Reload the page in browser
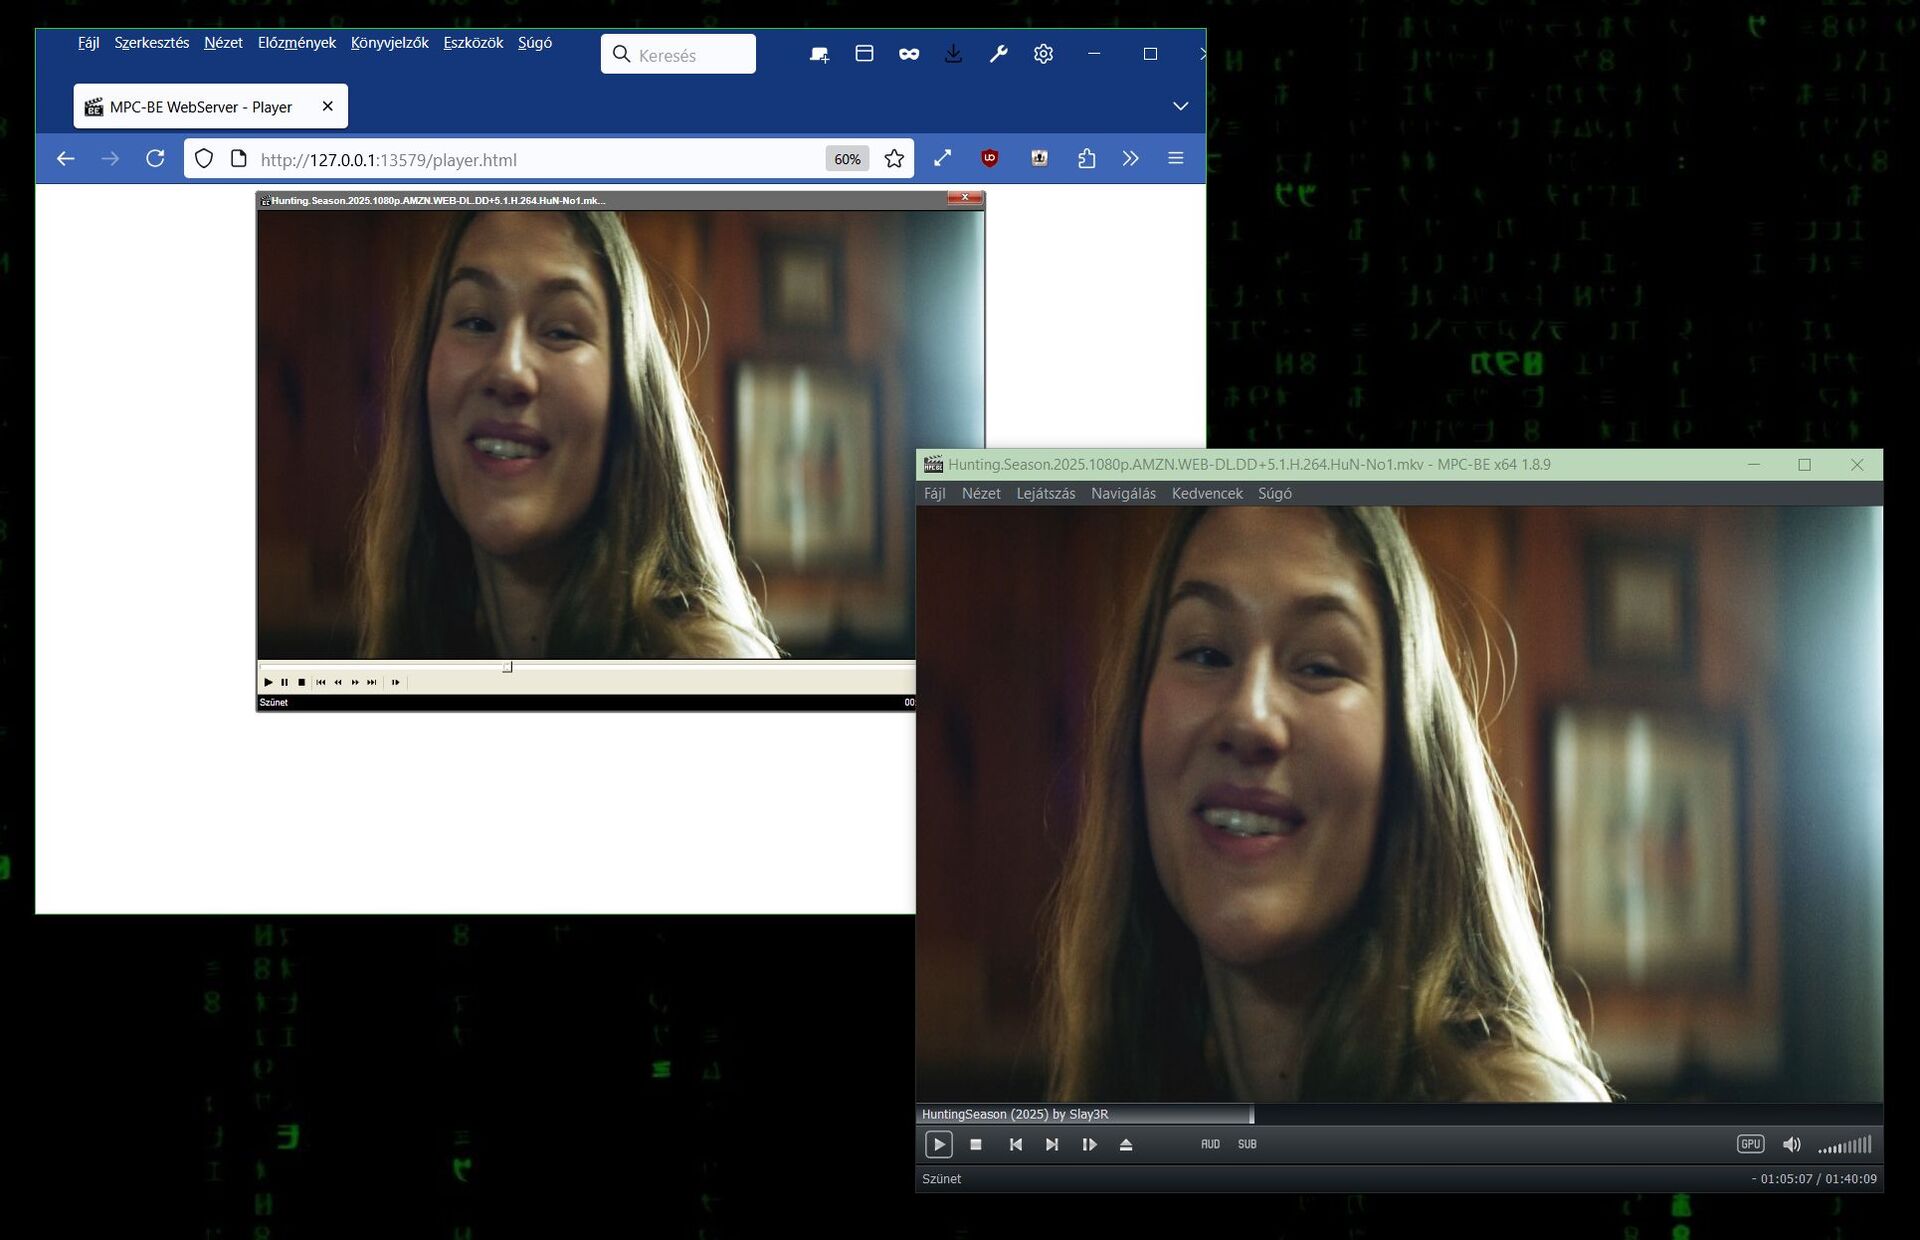Screen dimensions: 1920x1240 (155, 159)
